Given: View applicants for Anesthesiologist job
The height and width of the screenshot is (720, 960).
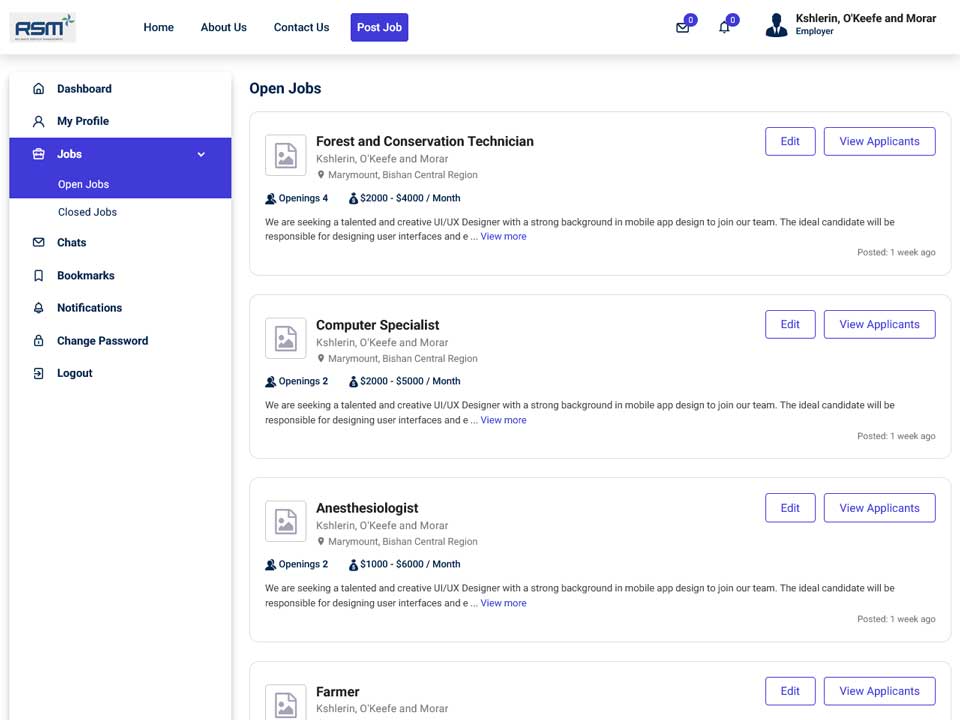Looking at the screenshot, I should tap(879, 508).
